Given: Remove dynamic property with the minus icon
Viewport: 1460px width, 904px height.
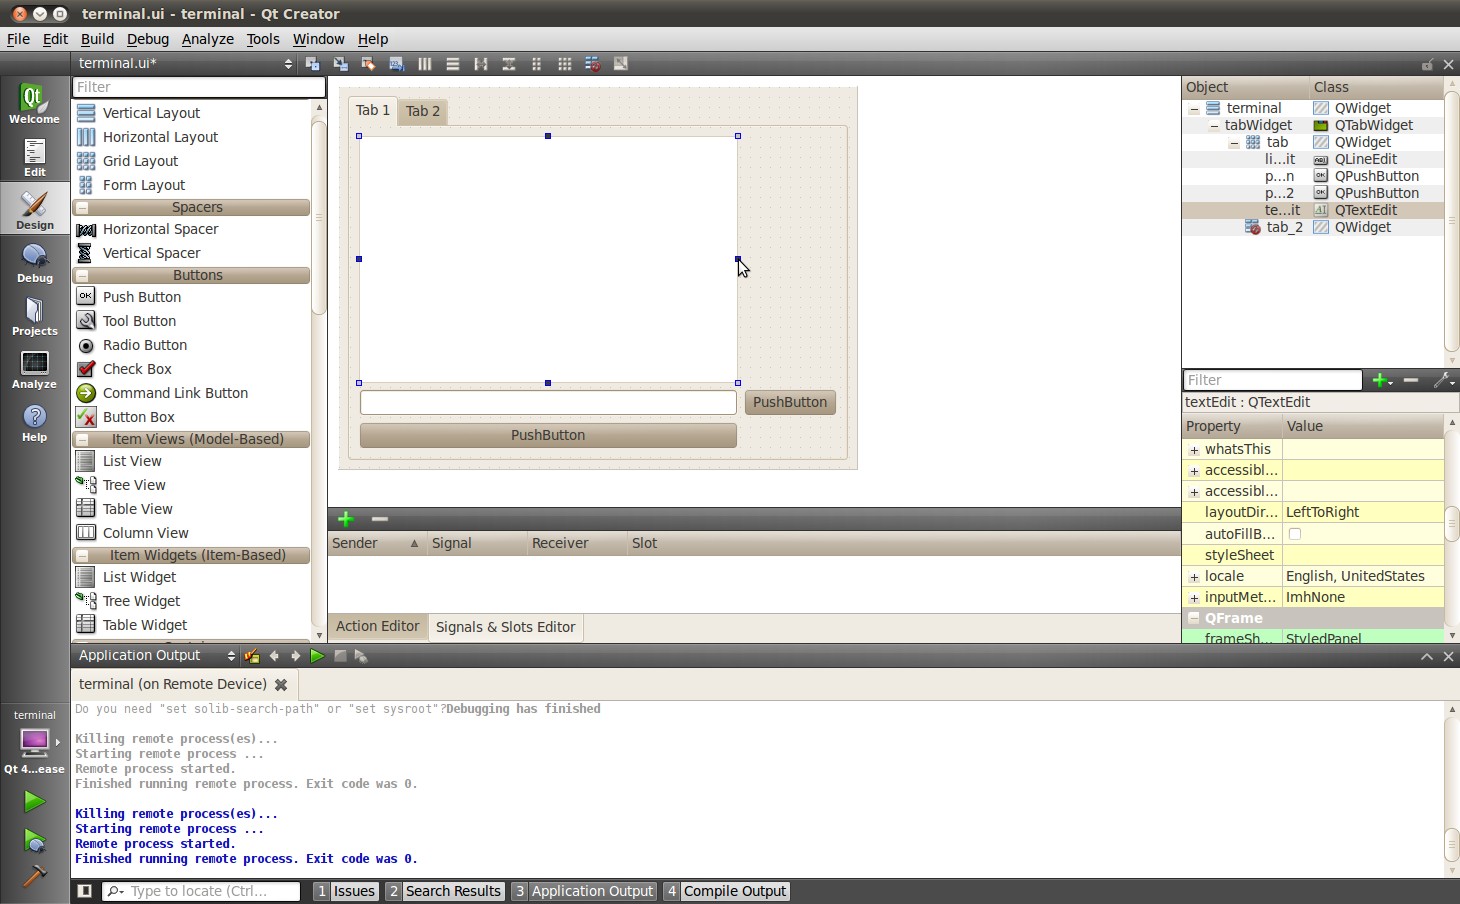Looking at the screenshot, I should click(x=1411, y=380).
